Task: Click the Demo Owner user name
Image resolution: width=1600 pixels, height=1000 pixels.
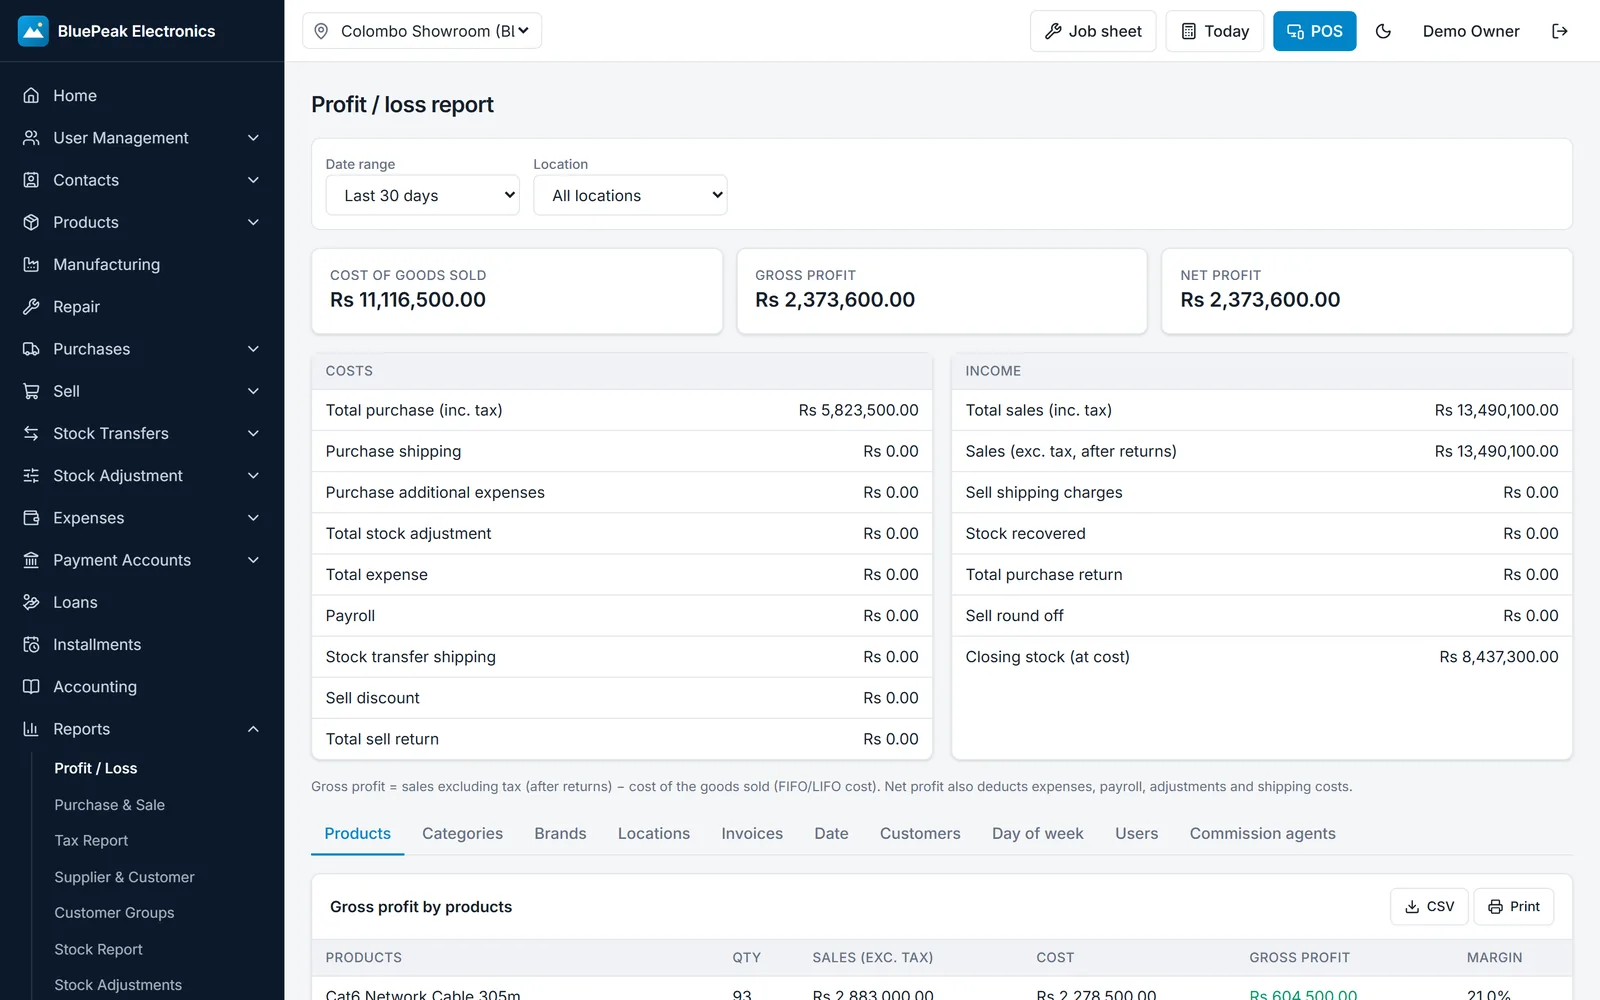Action: 1471,31
